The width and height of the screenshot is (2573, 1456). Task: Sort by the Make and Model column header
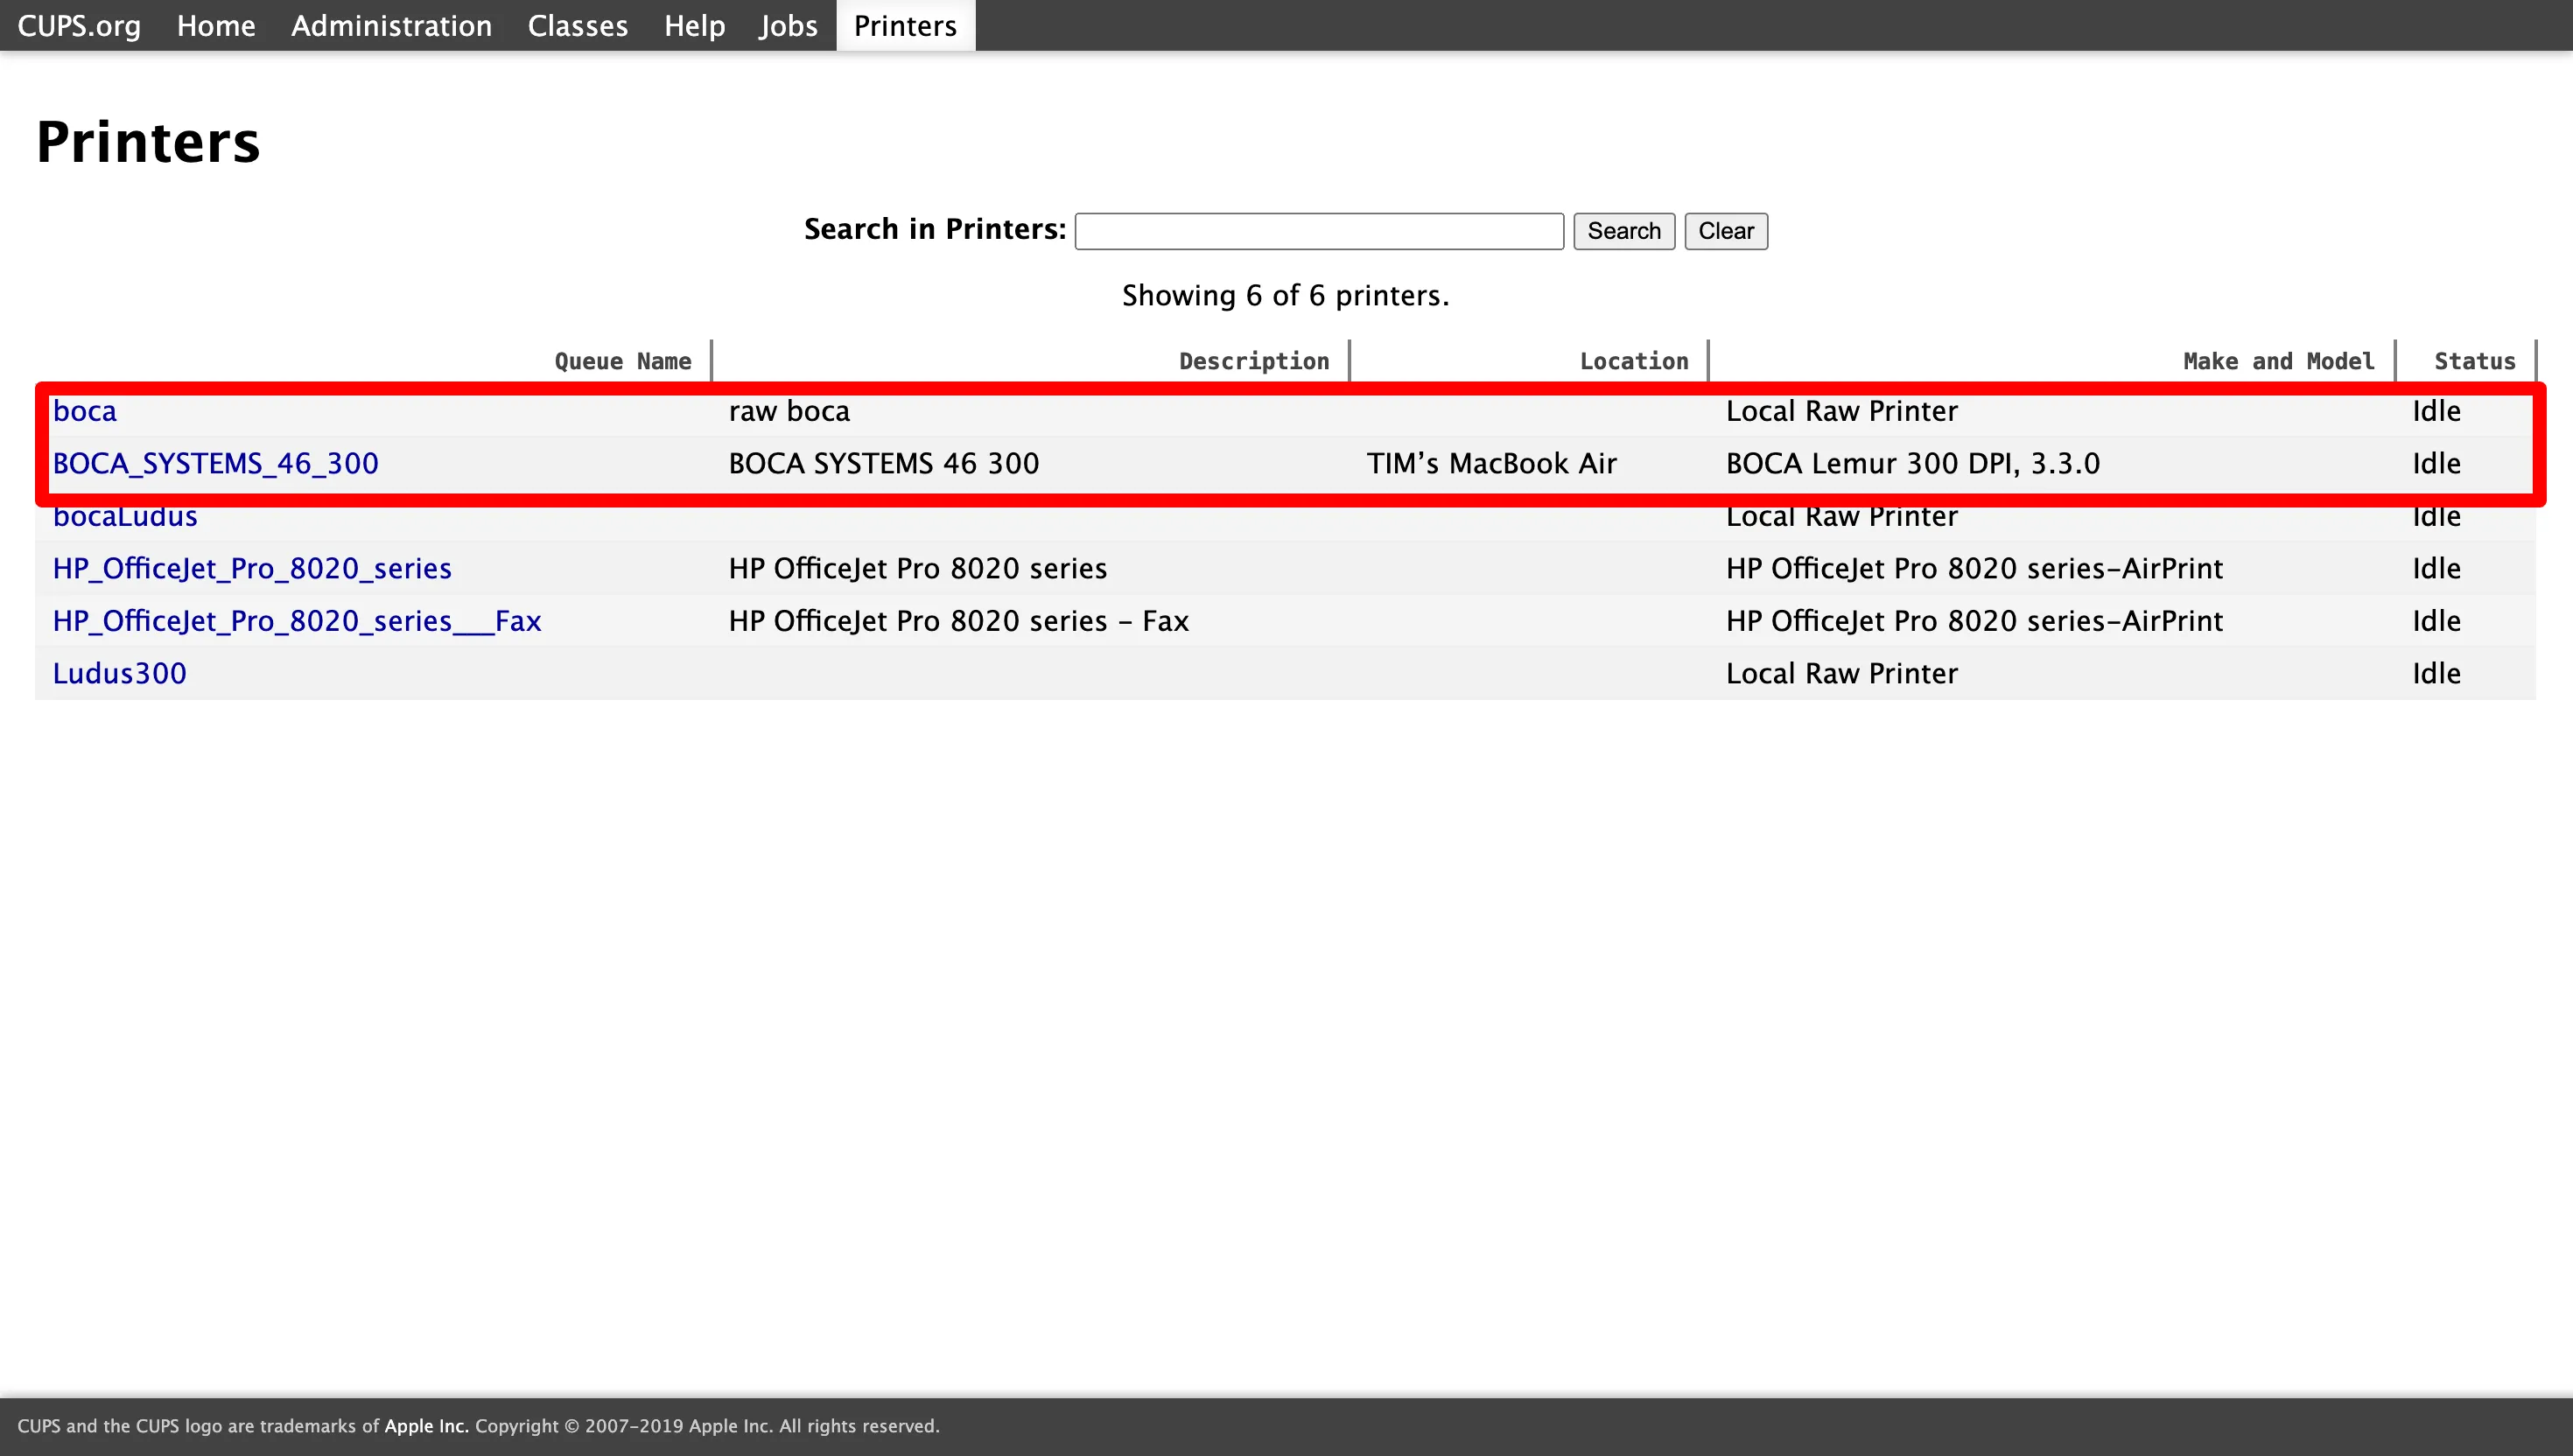tap(2278, 361)
